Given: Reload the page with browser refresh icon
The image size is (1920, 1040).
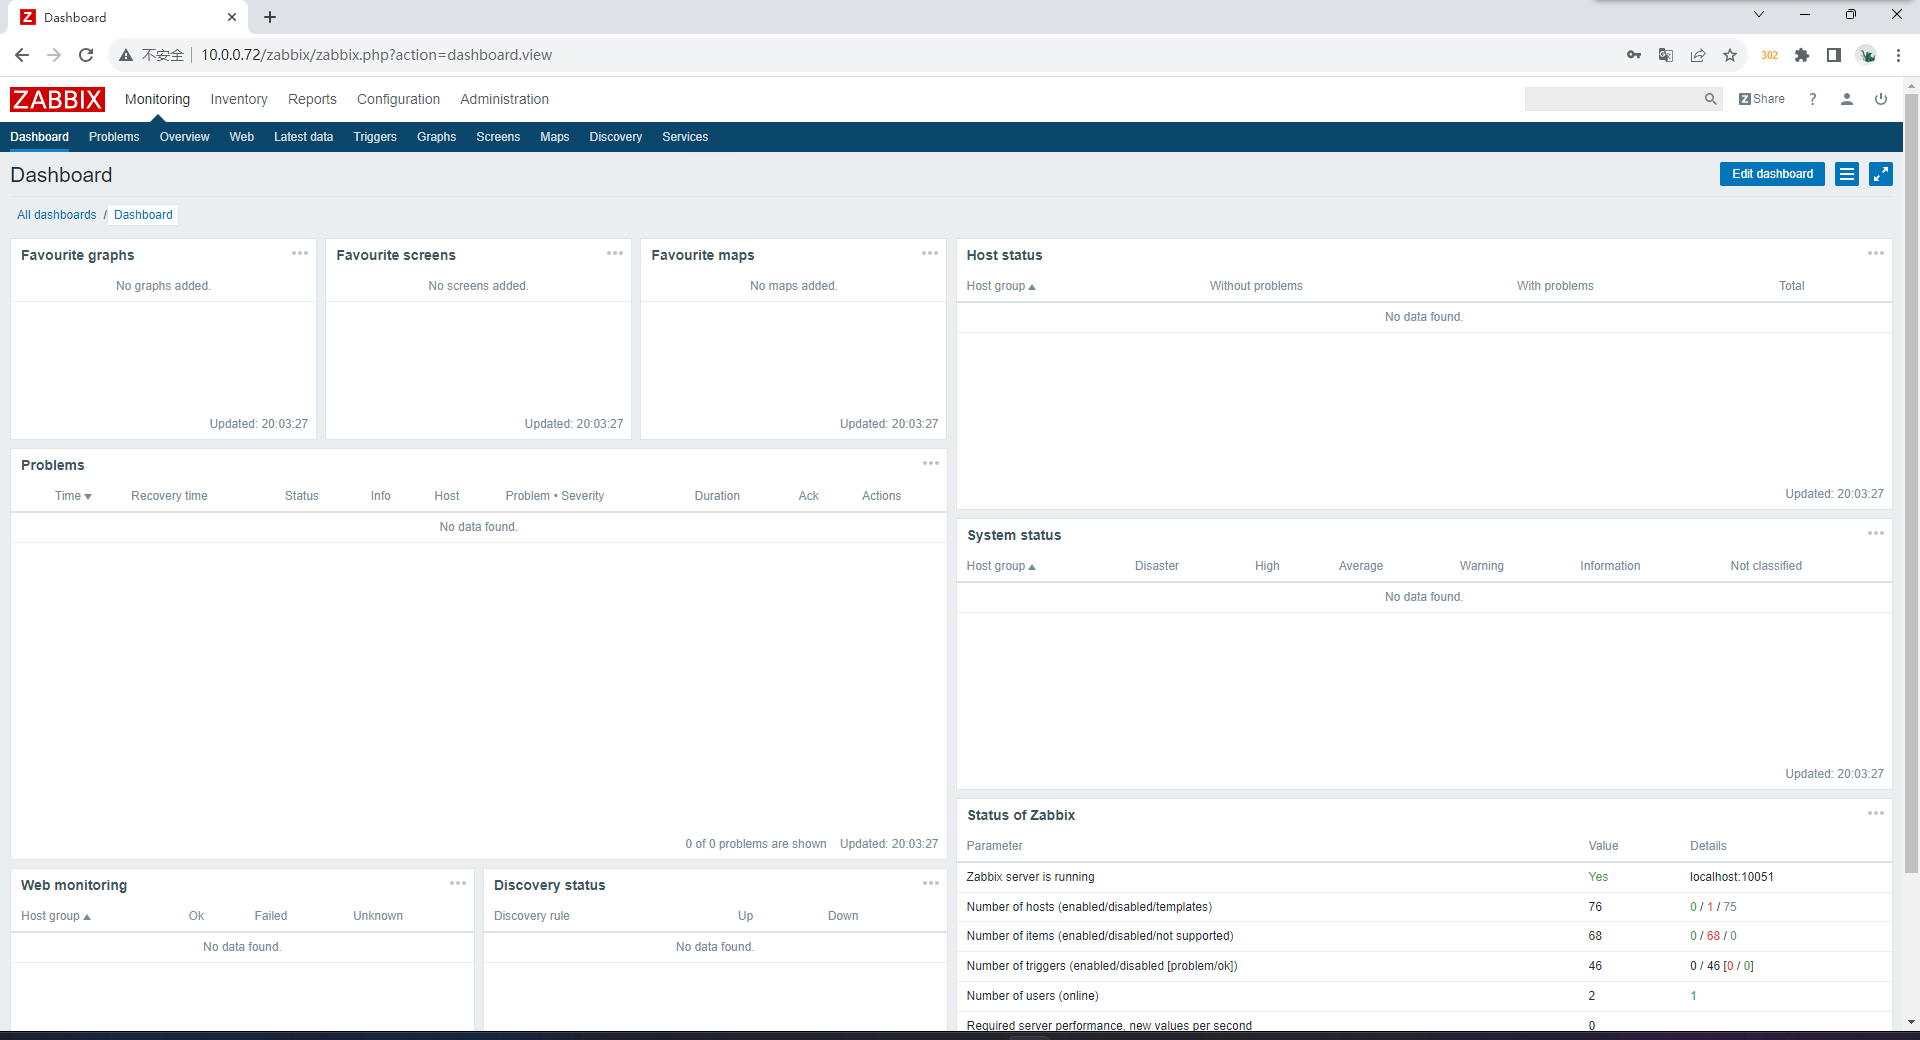Looking at the screenshot, I should click(x=86, y=55).
